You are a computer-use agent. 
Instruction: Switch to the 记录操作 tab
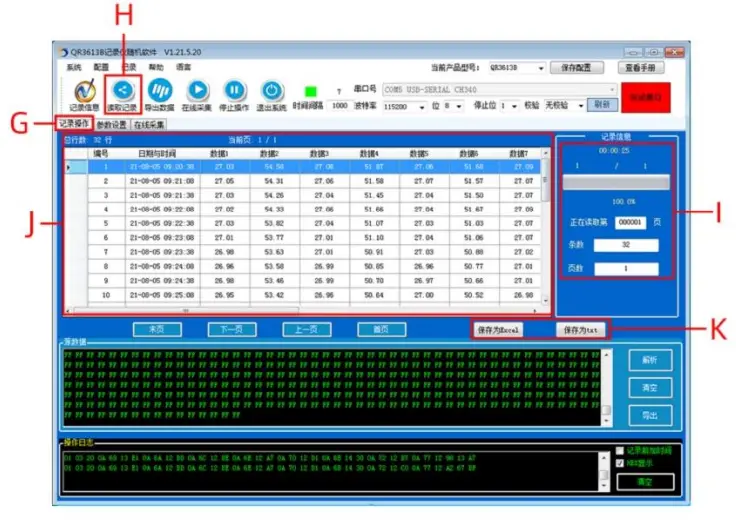pos(74,123)
